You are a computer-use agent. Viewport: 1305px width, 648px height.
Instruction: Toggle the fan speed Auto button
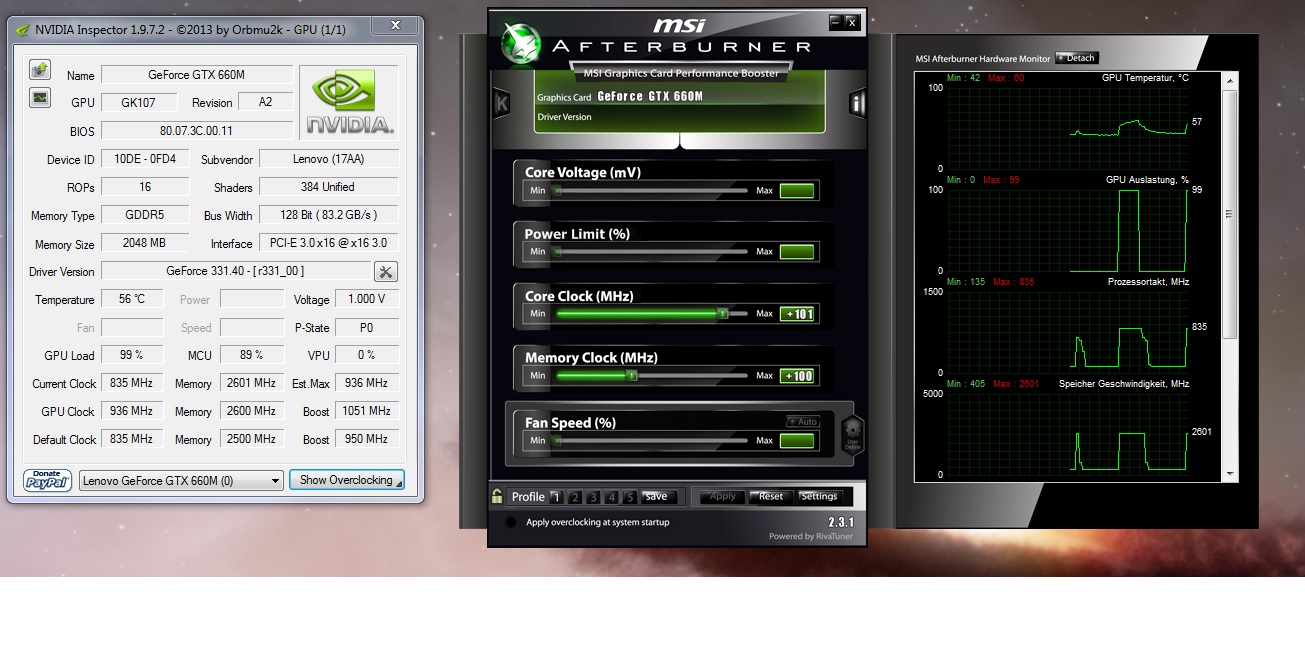tap(802, 421)
